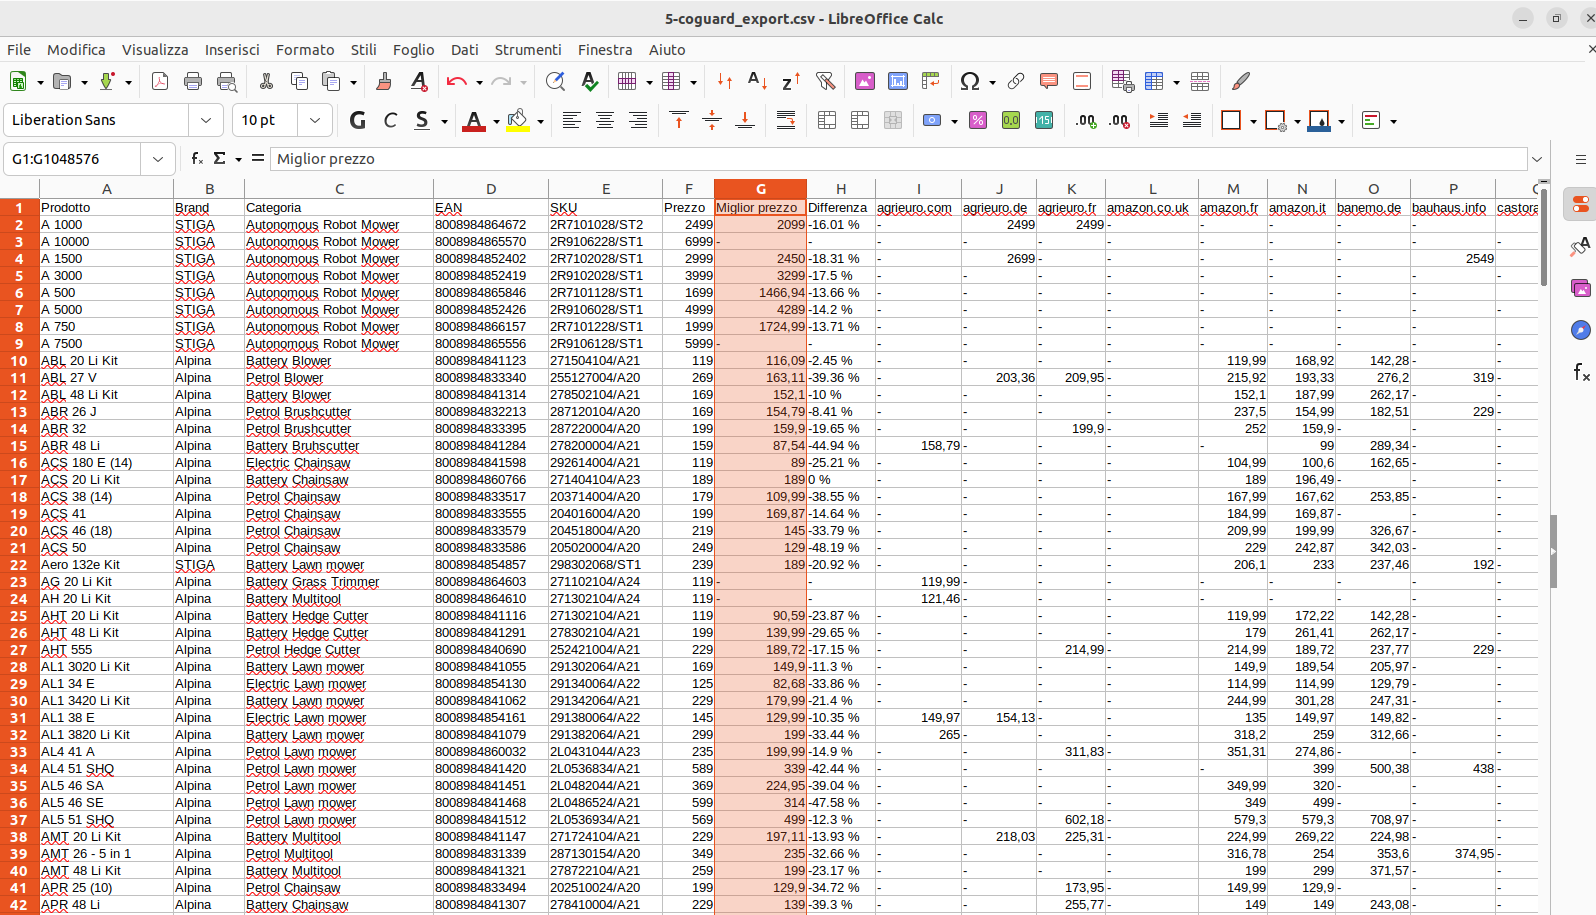The width and height of the screenshot is (1596, 915).
Task: Toggle center vertically alignment
Action: [712, 120]
